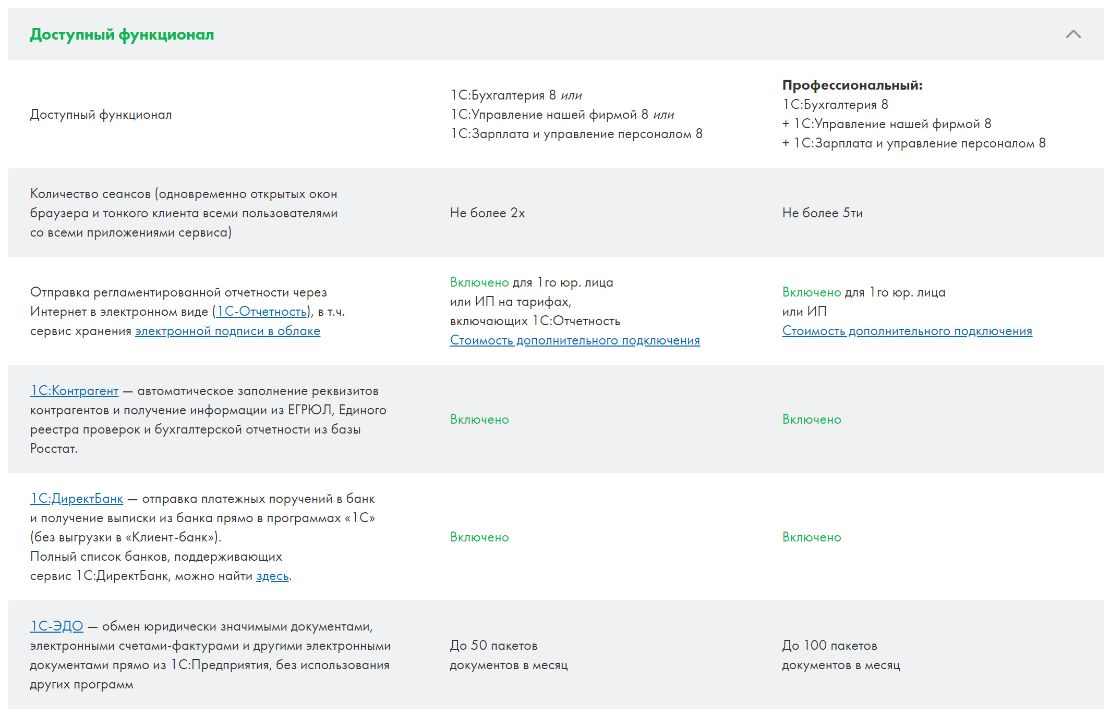This screenshot has height=715, width=1110.
Task: Click the До 100 пакетов документов cell
Action: 841,655
